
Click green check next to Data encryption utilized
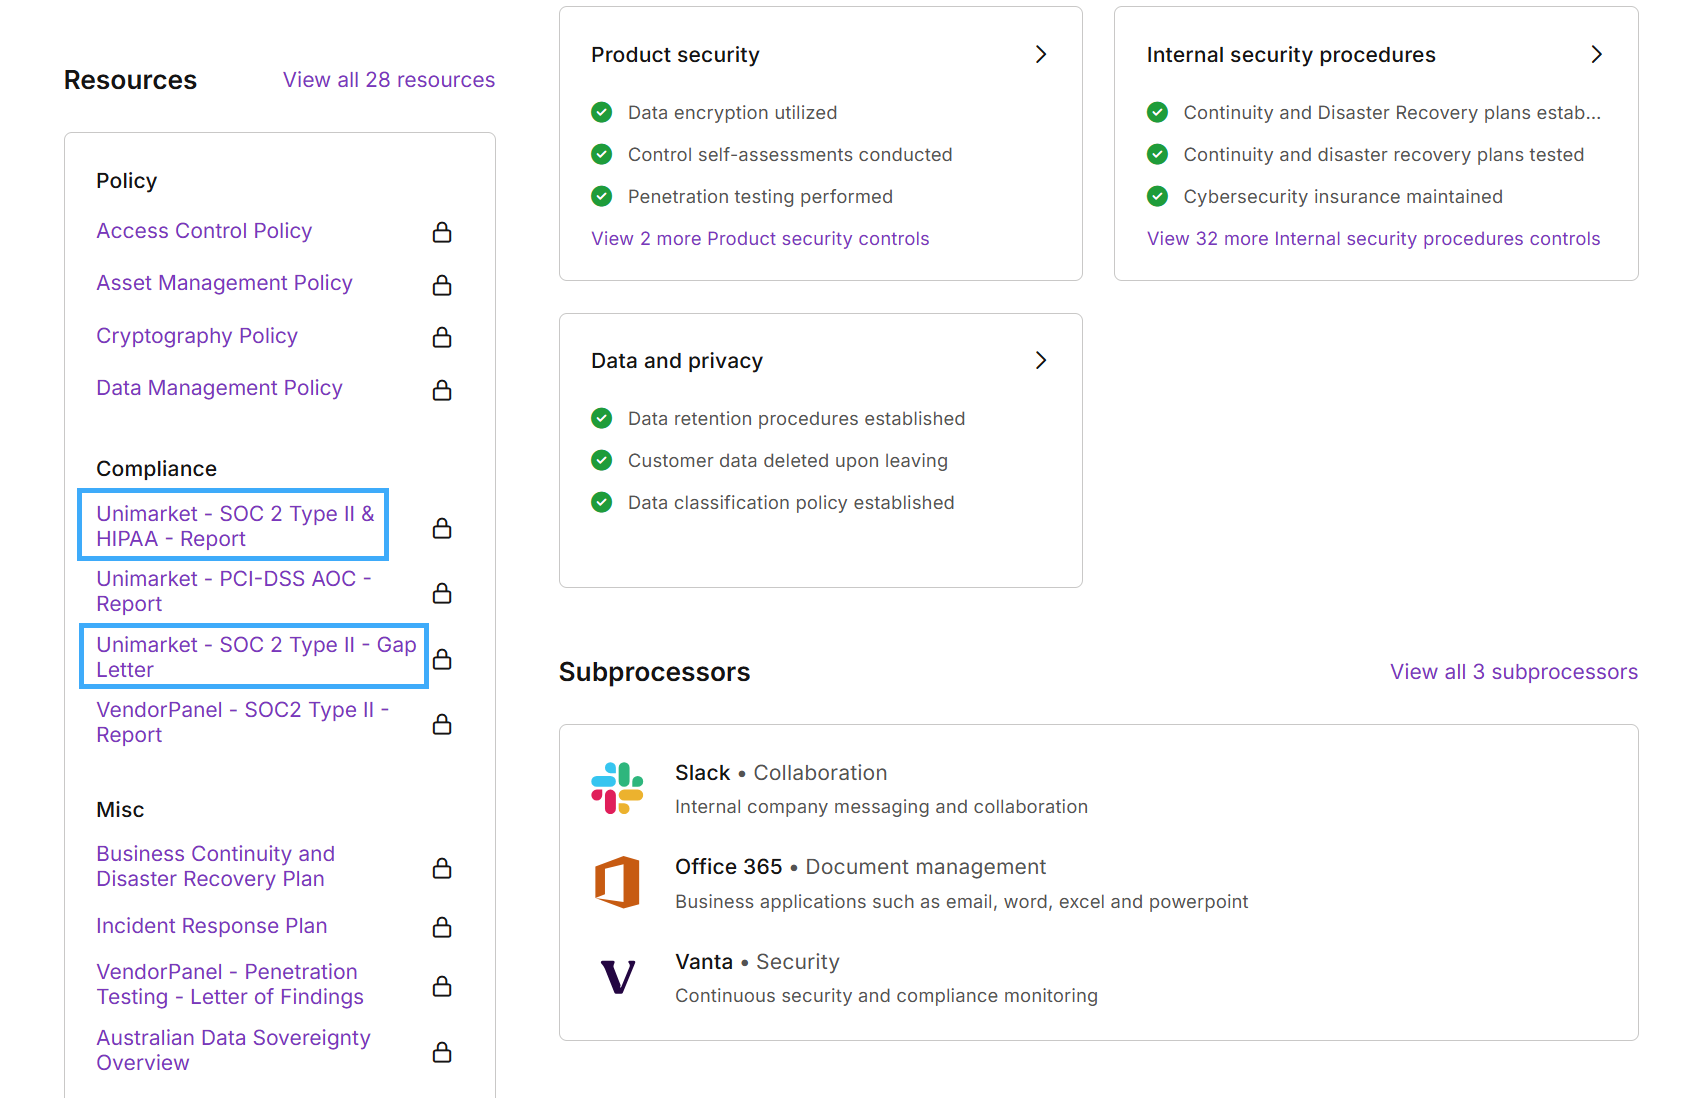point(602,112)
